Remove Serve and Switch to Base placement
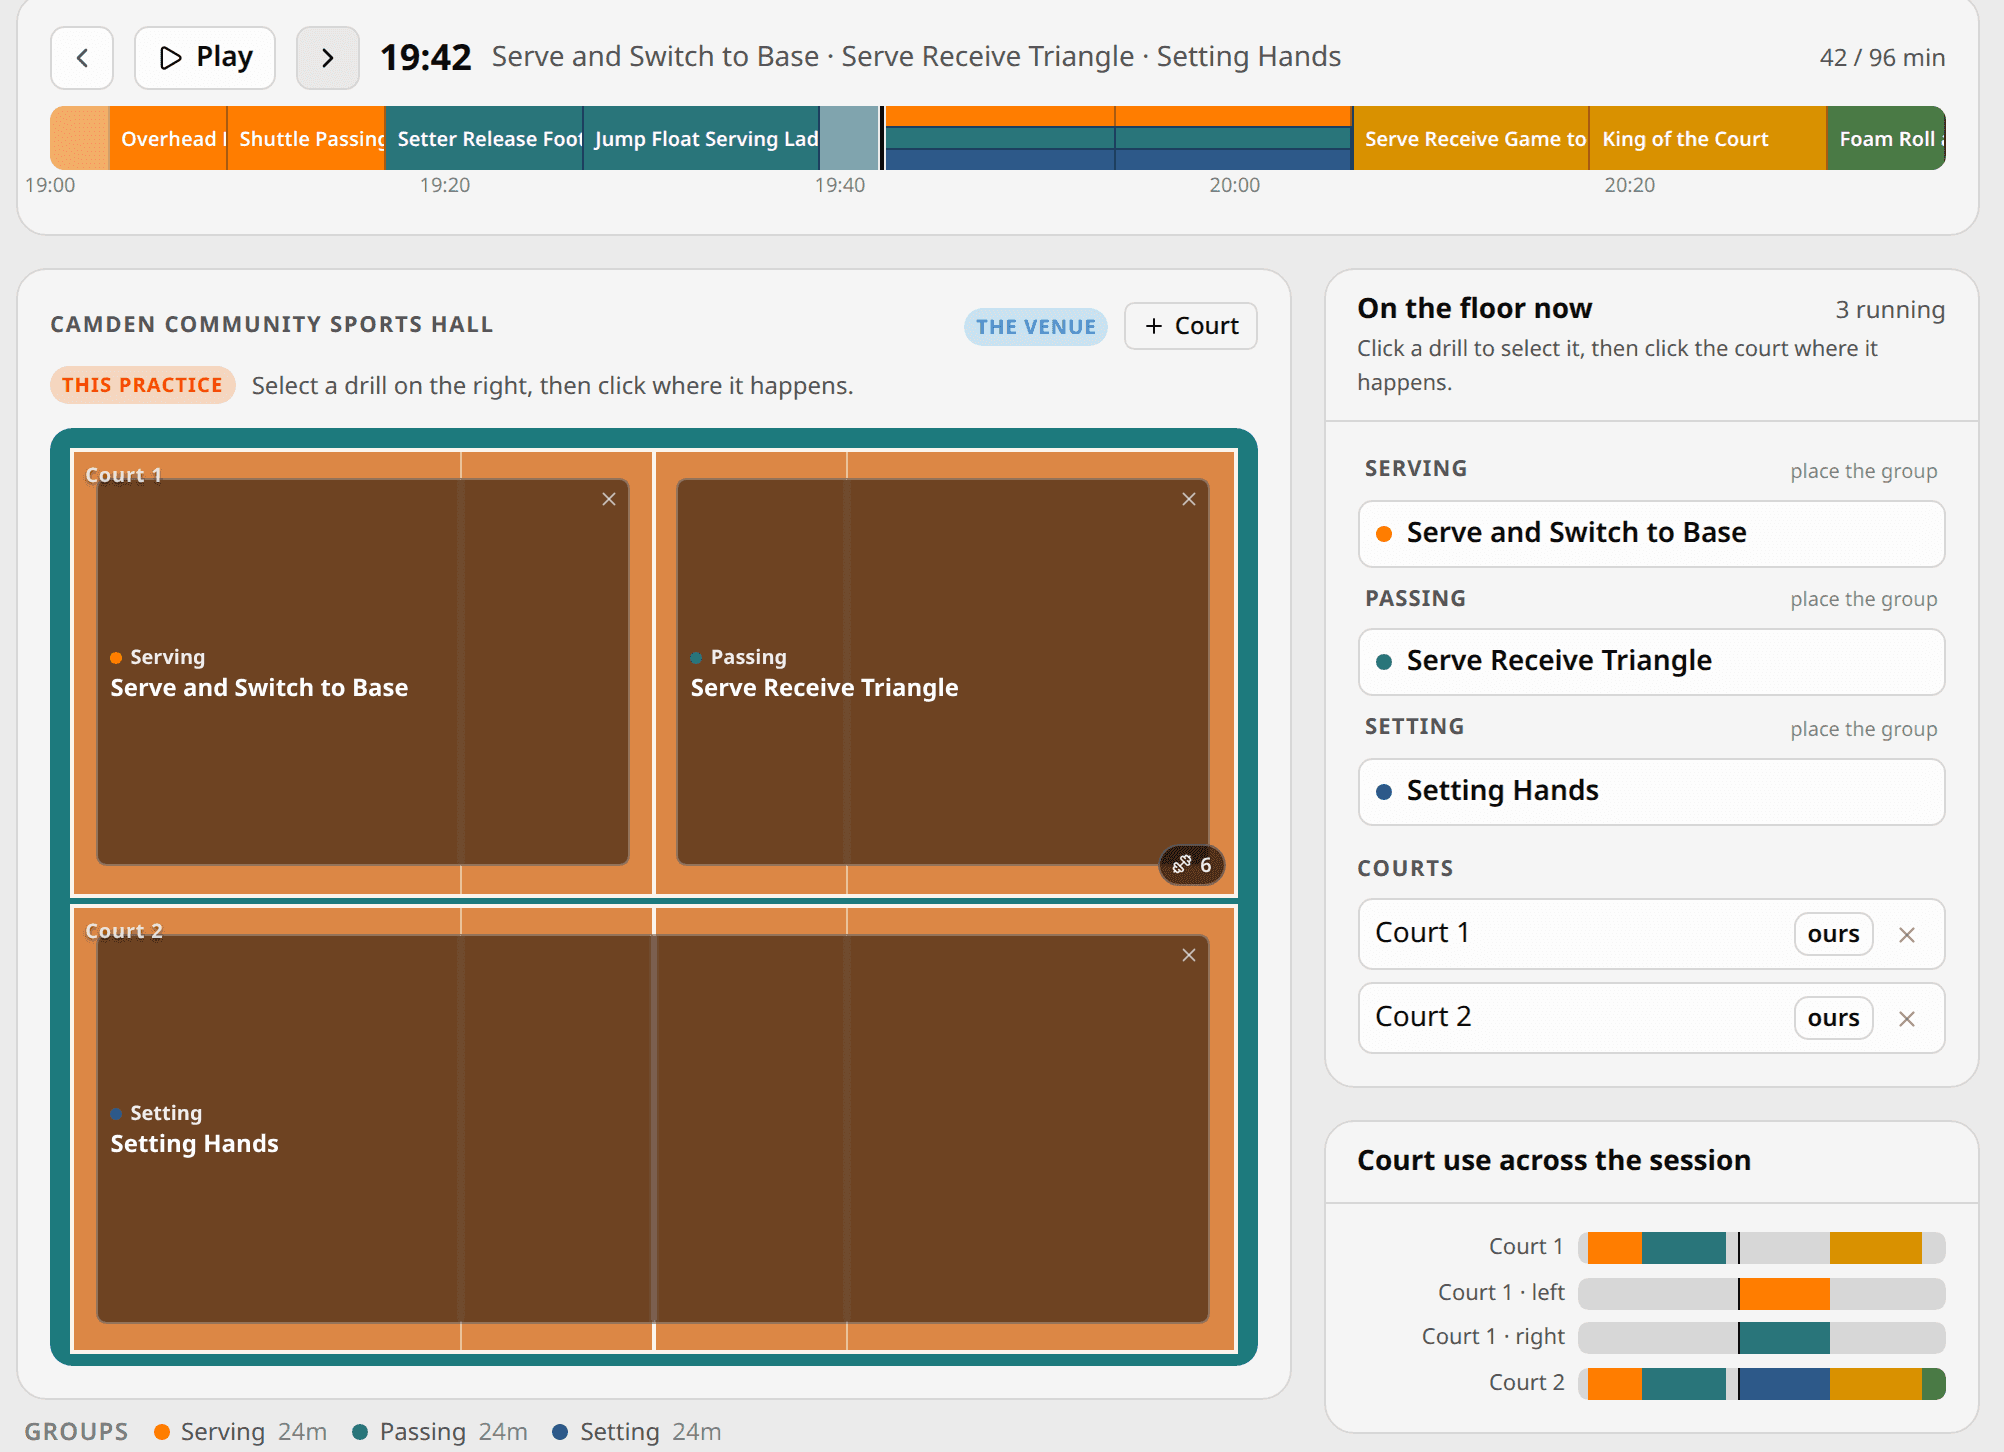The height and width of the screenshot is (1452, 2004). (x=609, y=499)
